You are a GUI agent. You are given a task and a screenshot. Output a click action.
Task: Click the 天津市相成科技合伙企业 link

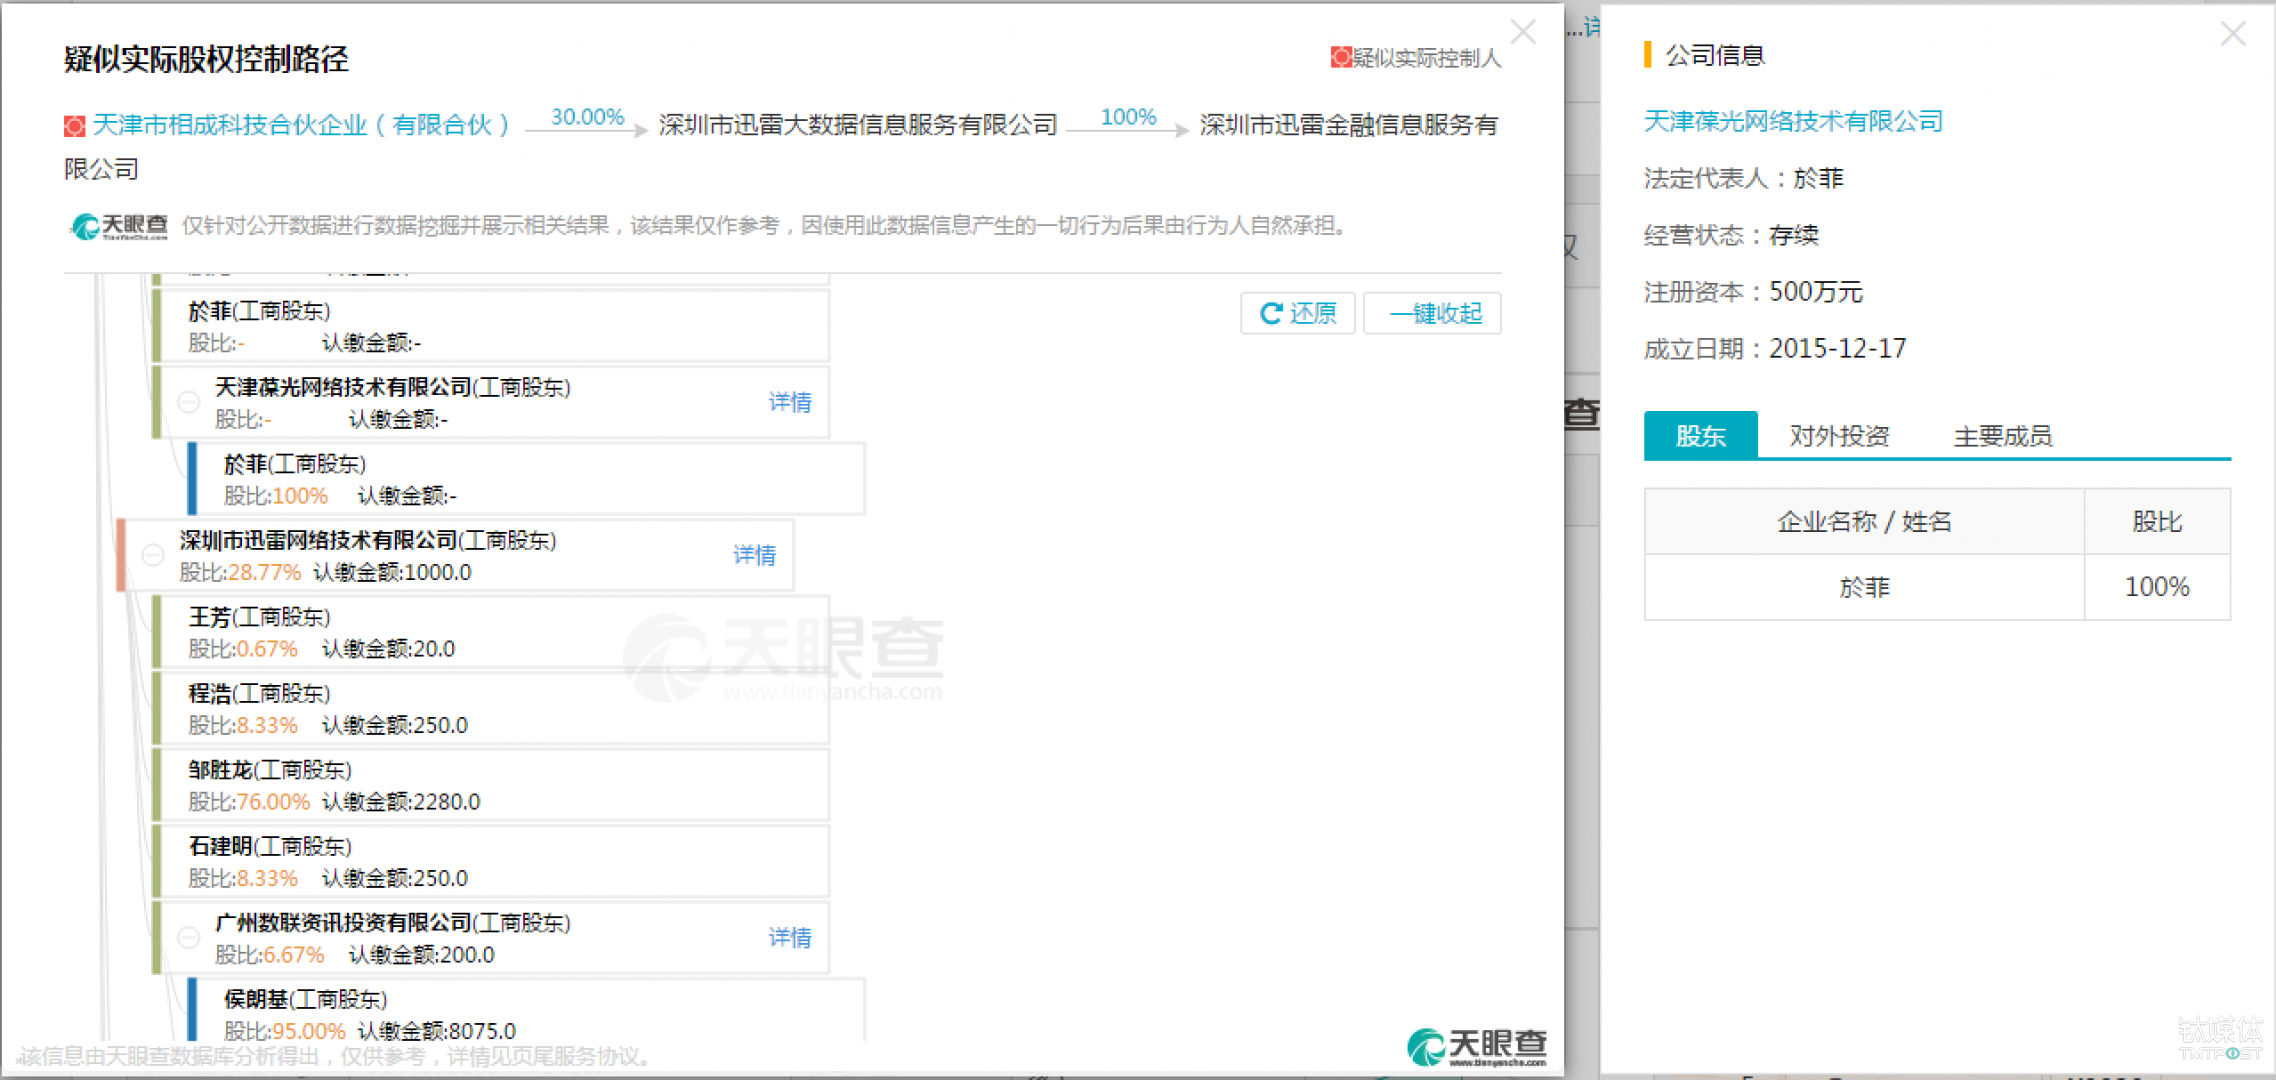300,125
